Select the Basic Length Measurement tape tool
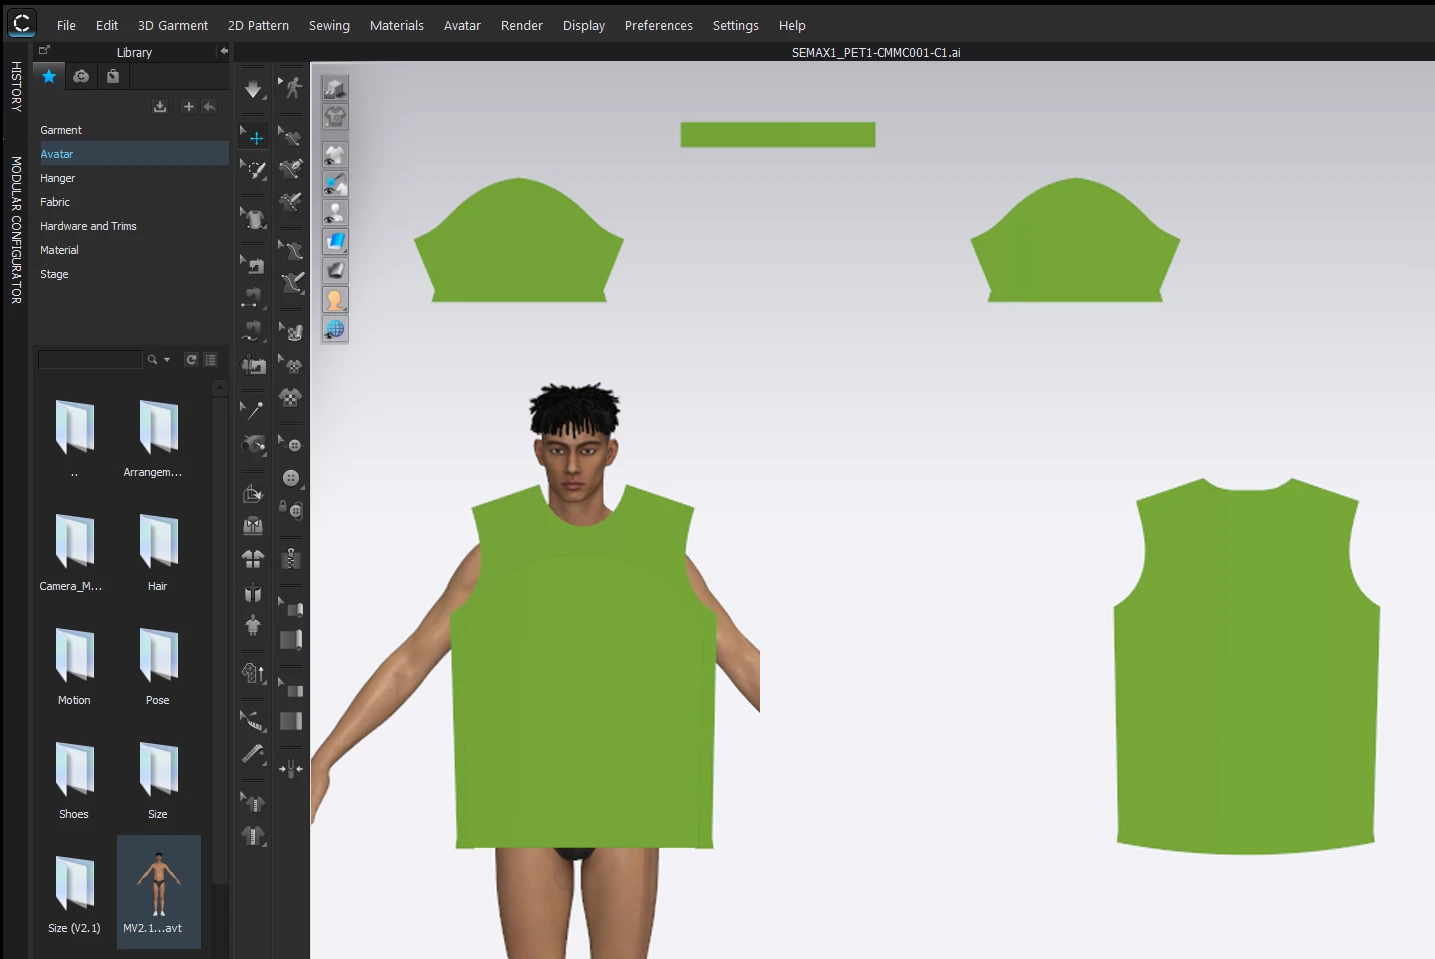Screen dimensions: 1435x959 (x=254, y=753)
